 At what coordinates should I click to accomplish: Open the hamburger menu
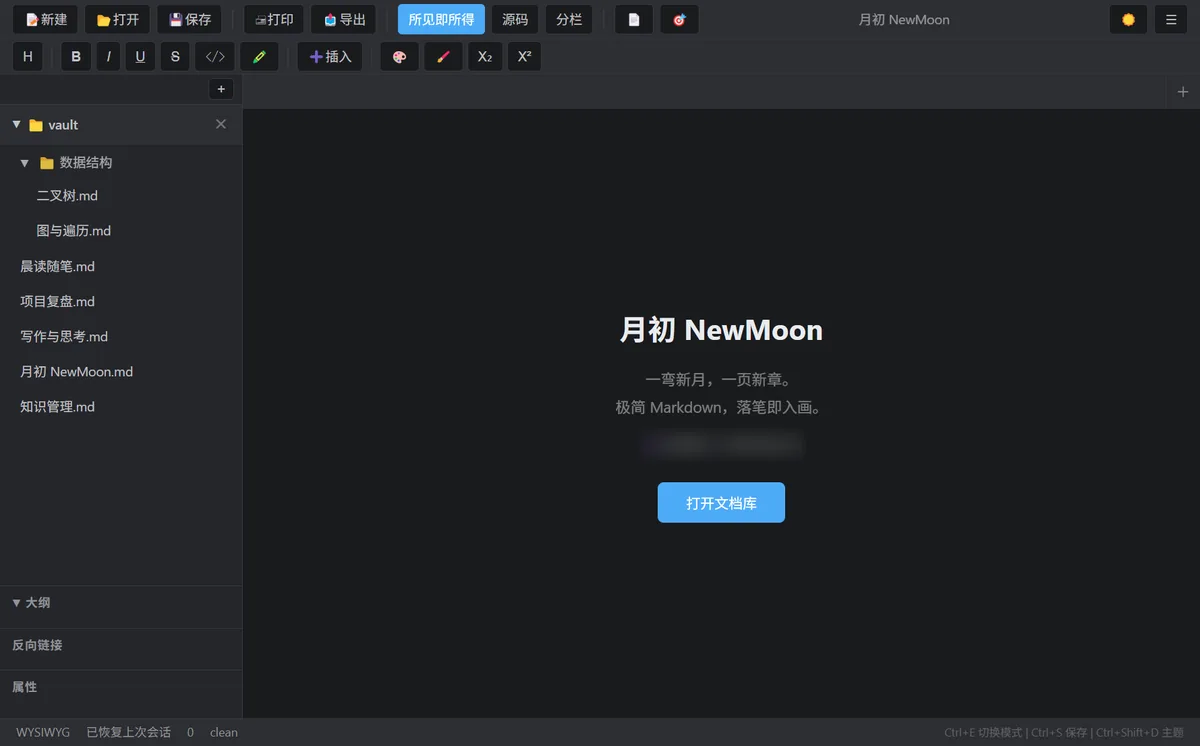1171,19
